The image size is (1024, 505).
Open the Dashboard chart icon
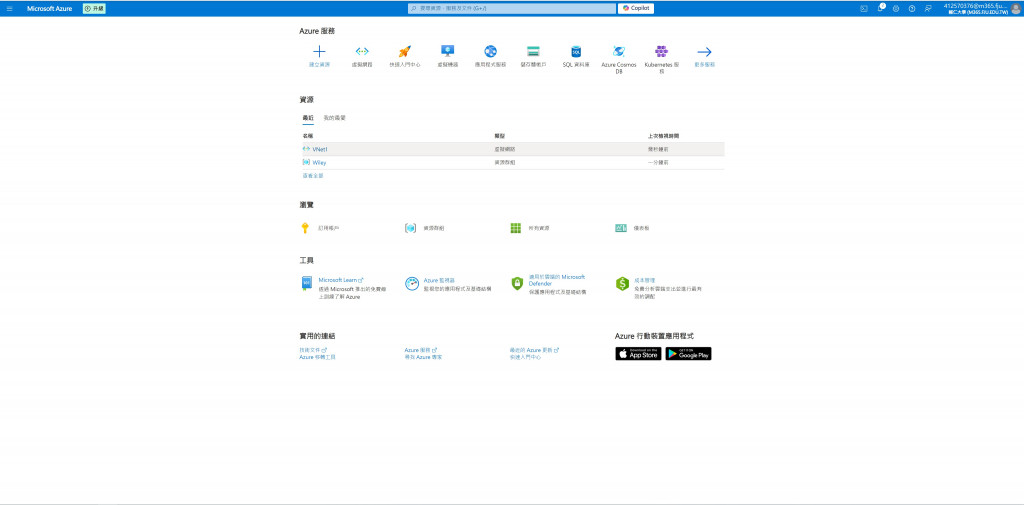620,228
